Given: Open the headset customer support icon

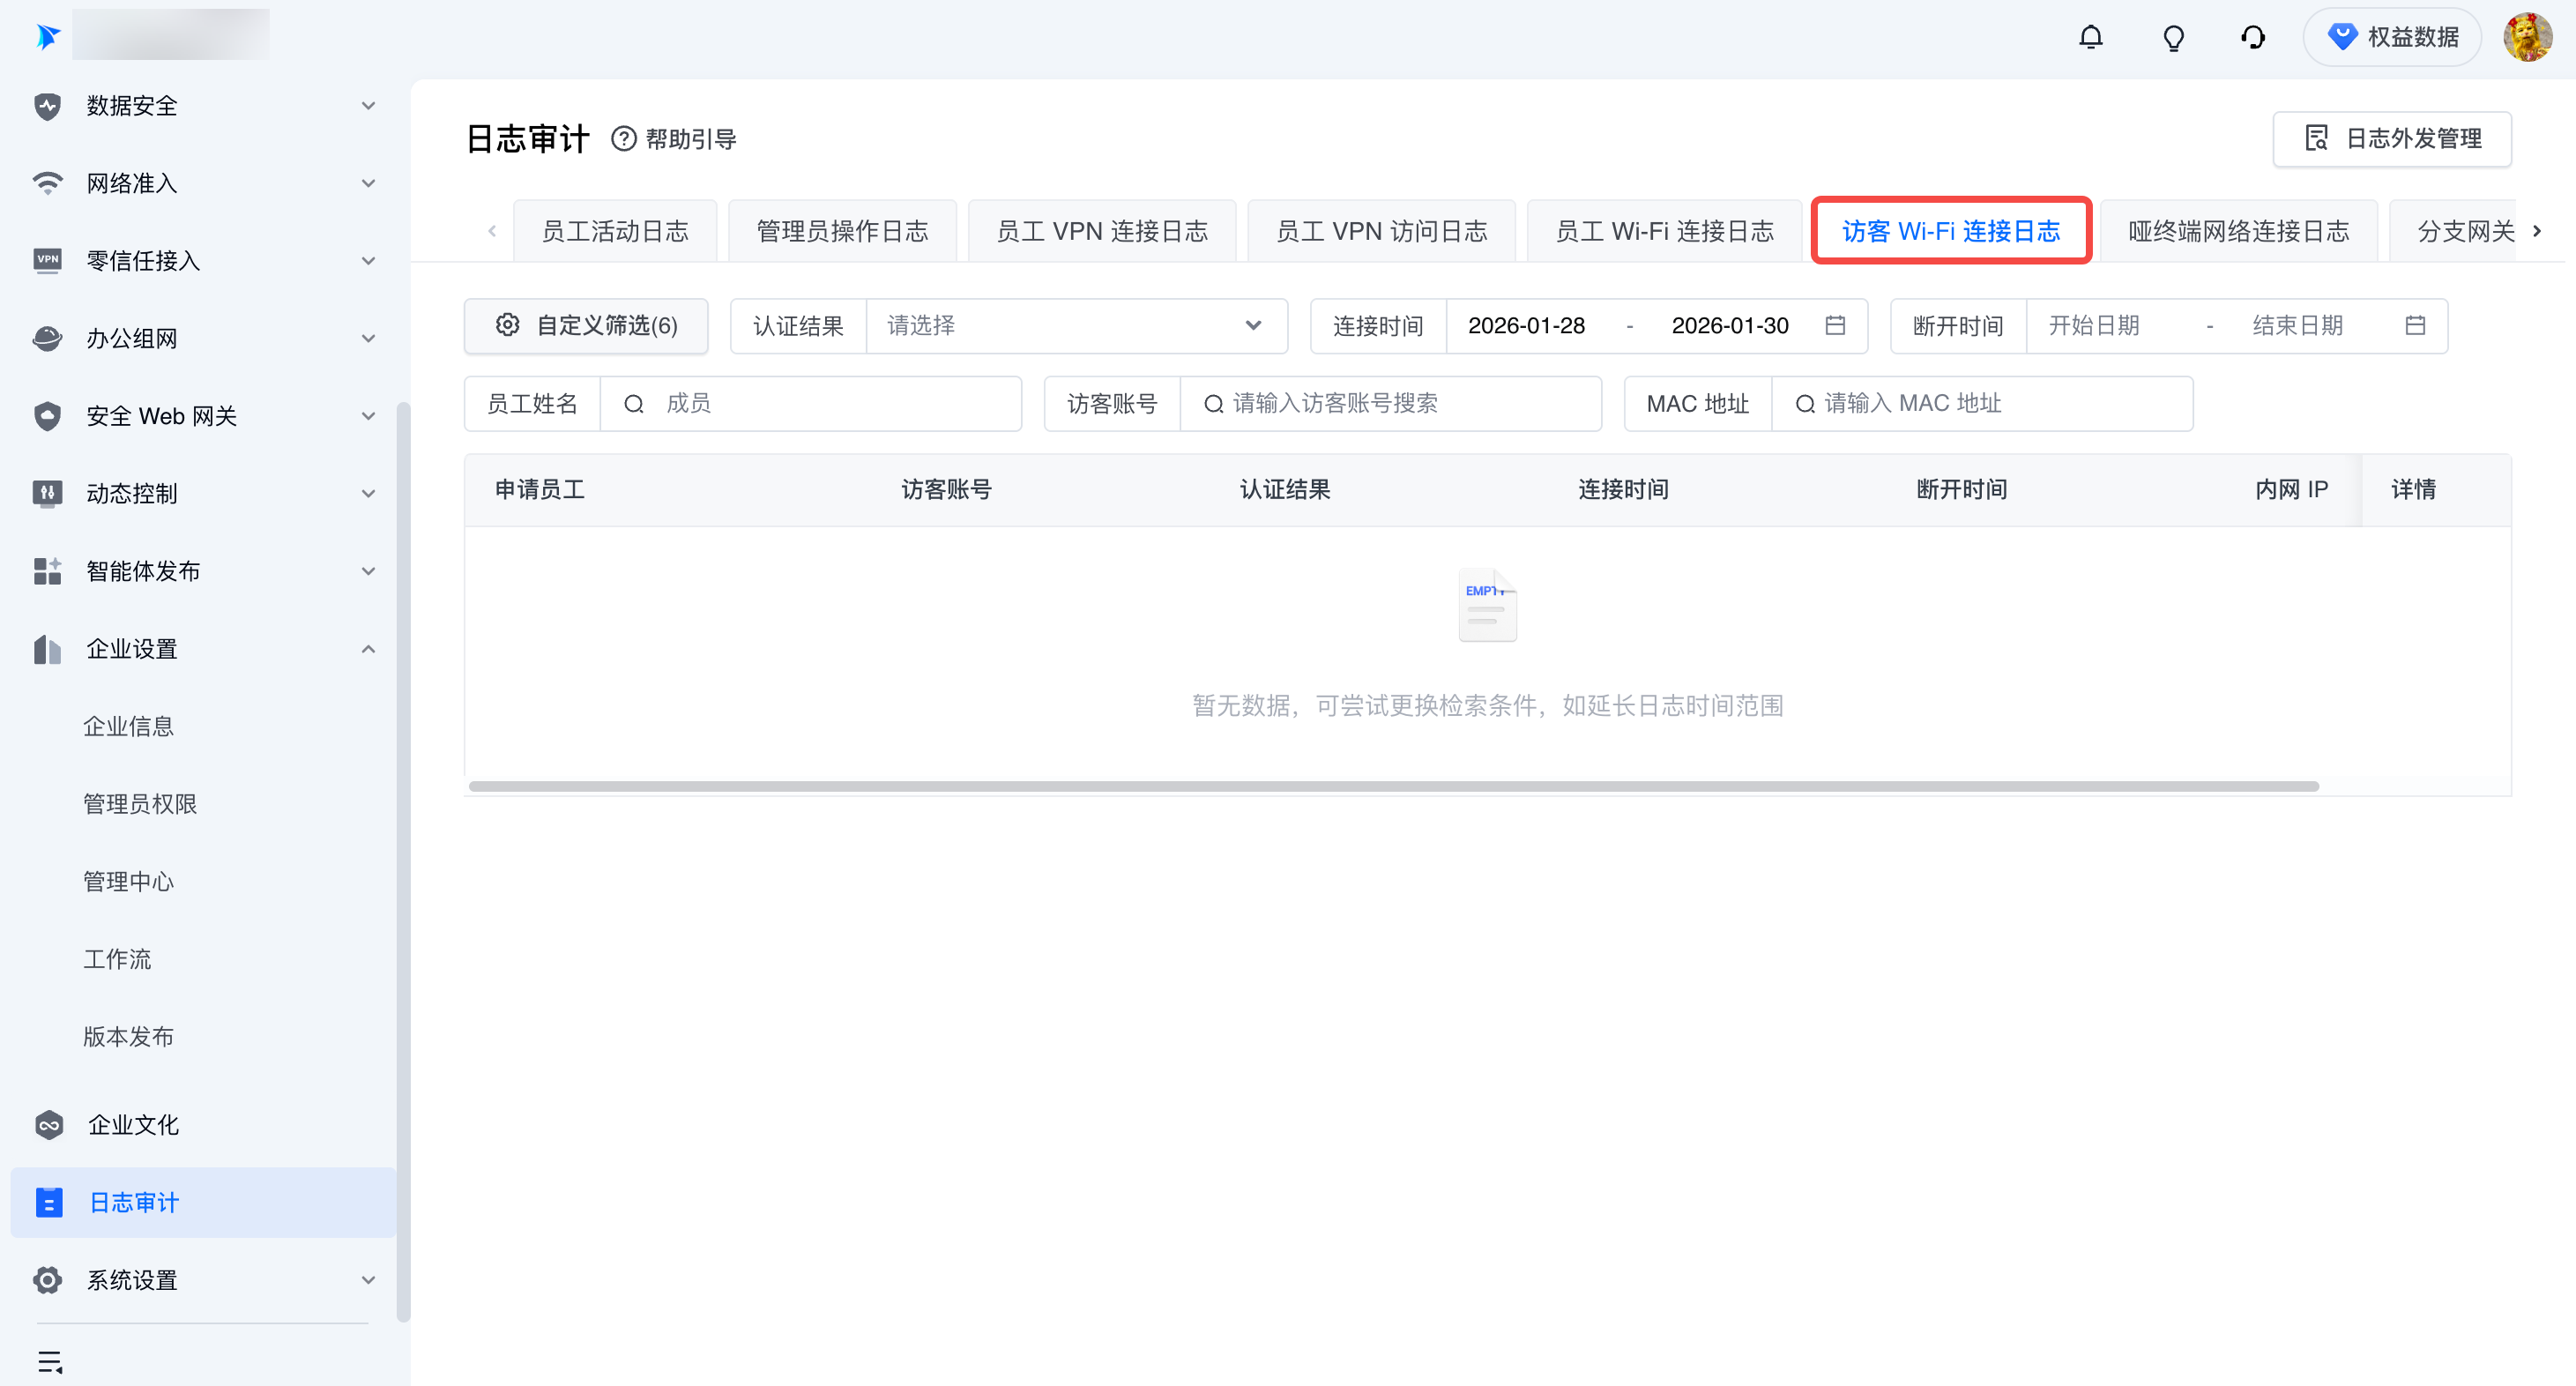Looking at the screenshot, I should [x=2253, y=37].
